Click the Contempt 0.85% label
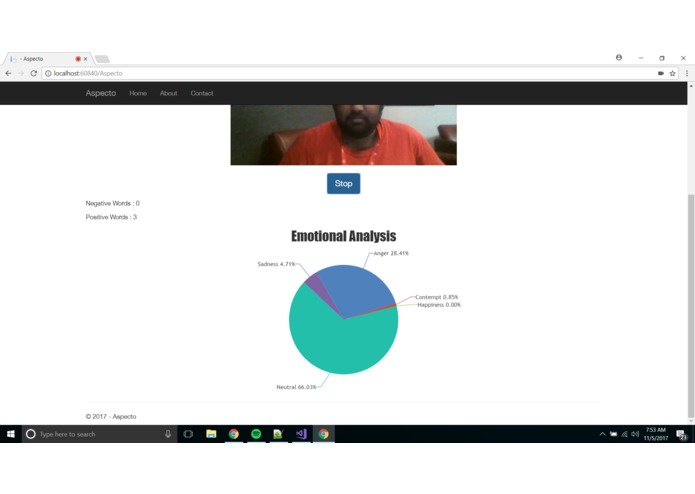Viewport: 695px width, 494px height. pos(437,297)
